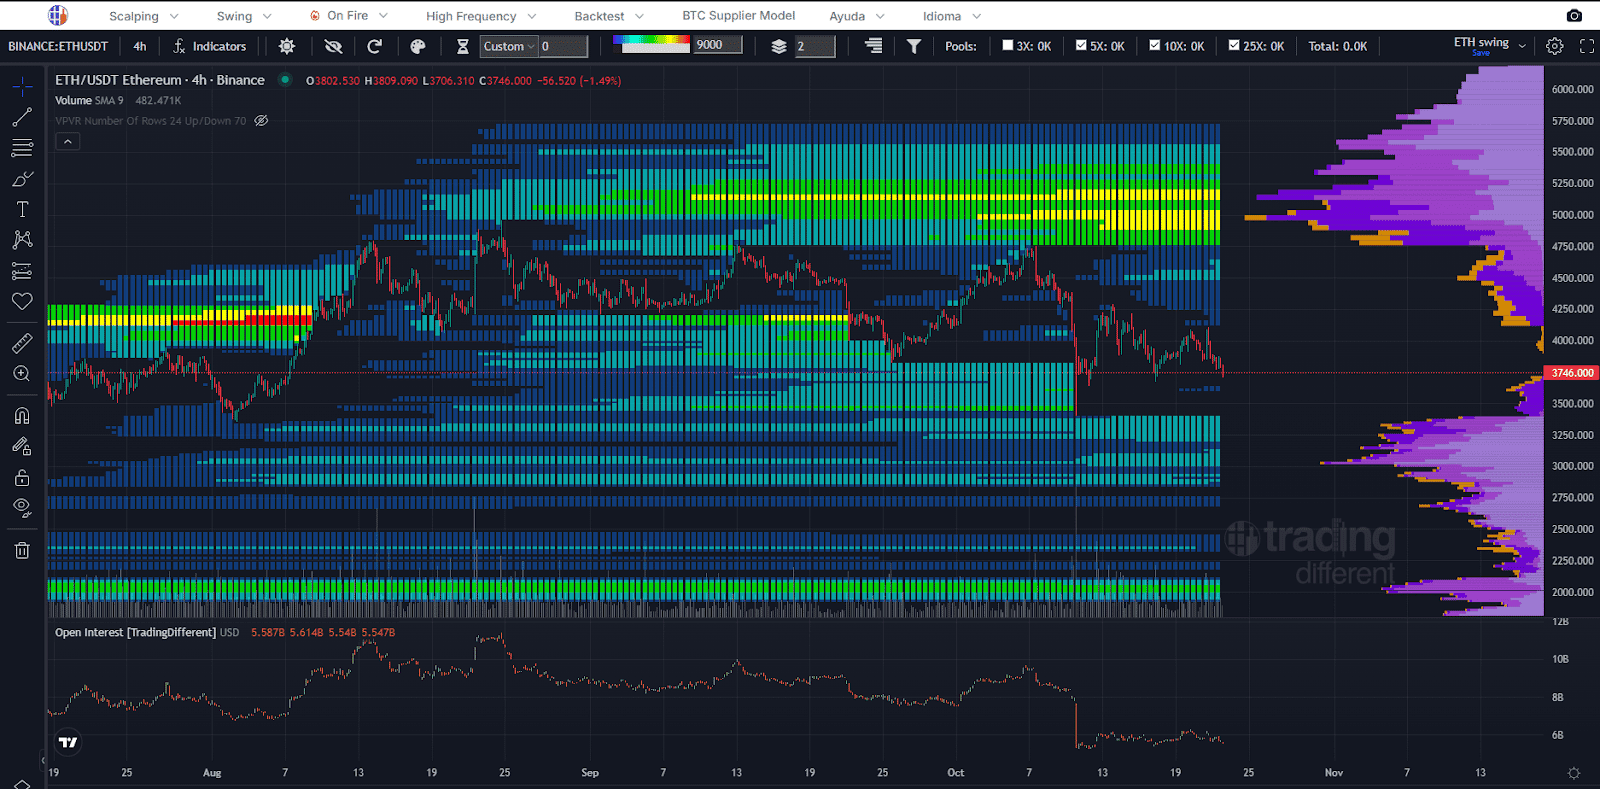This screenshot has width=1600, height=789.
Task: Open the heart favorites icon tool
Action: click(x=22, y=301)
